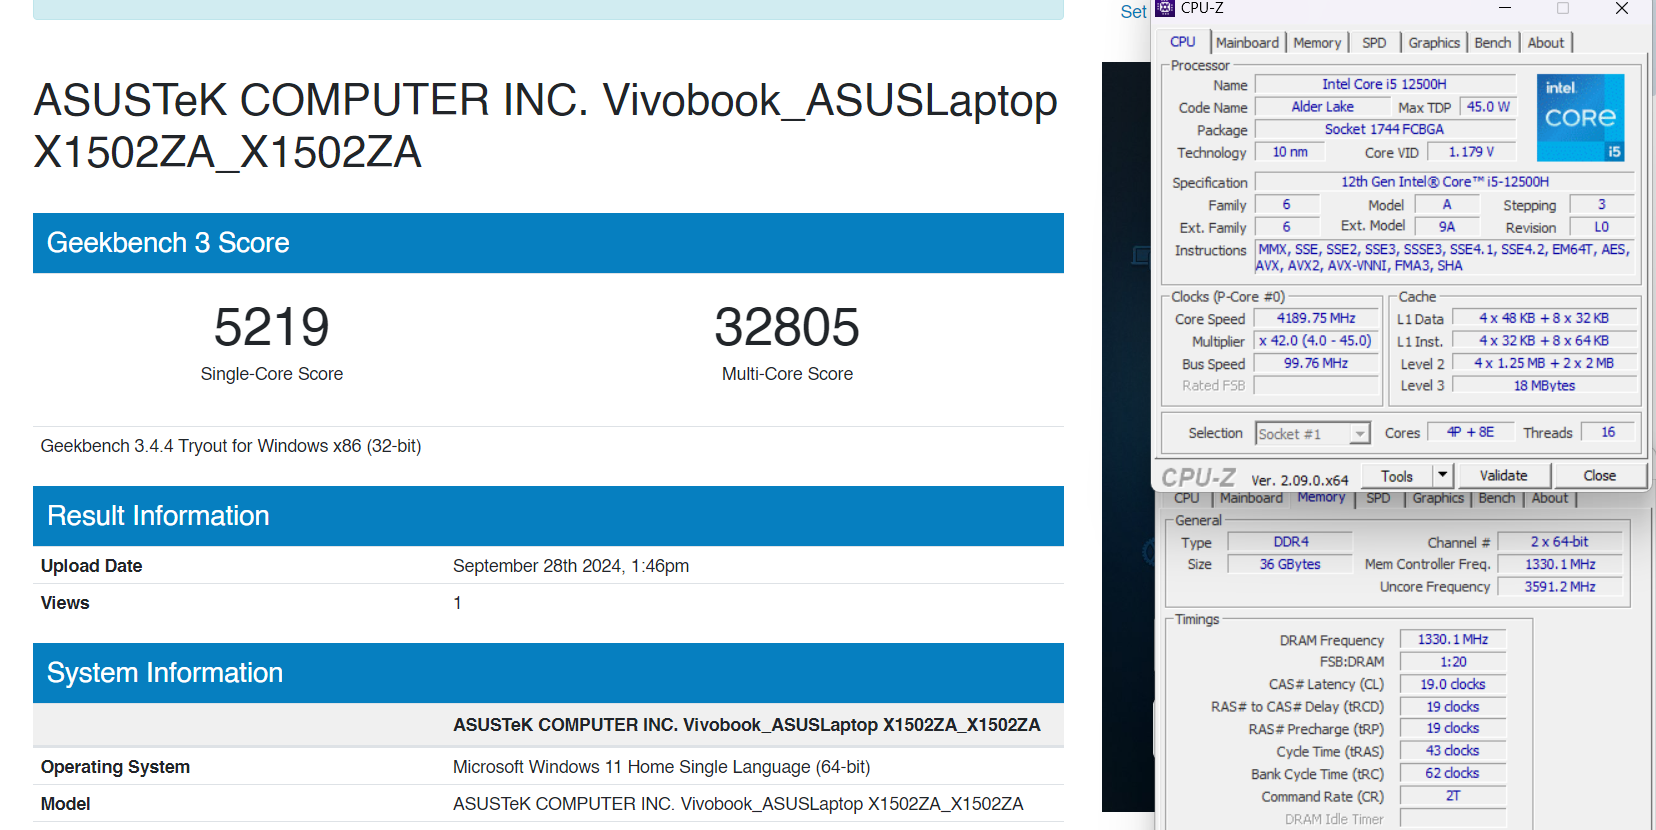Click the Operating System value Windows 11 Home
This screenshot has width=1656, height=830.
(x=661, y=767)
